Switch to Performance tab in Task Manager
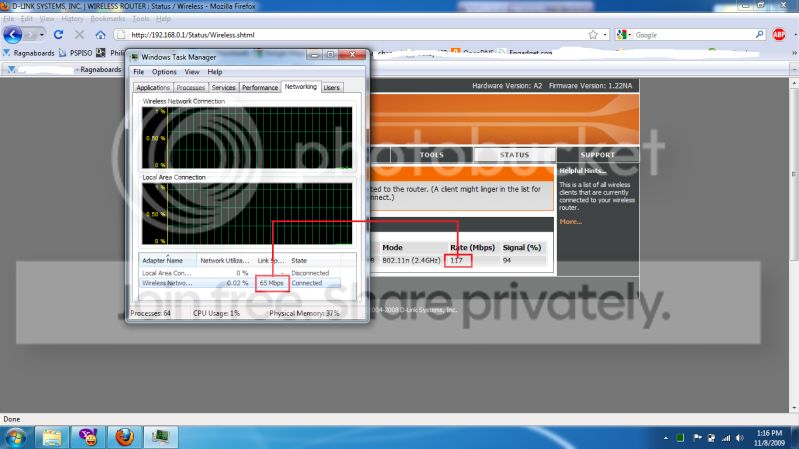 [260, 88]
